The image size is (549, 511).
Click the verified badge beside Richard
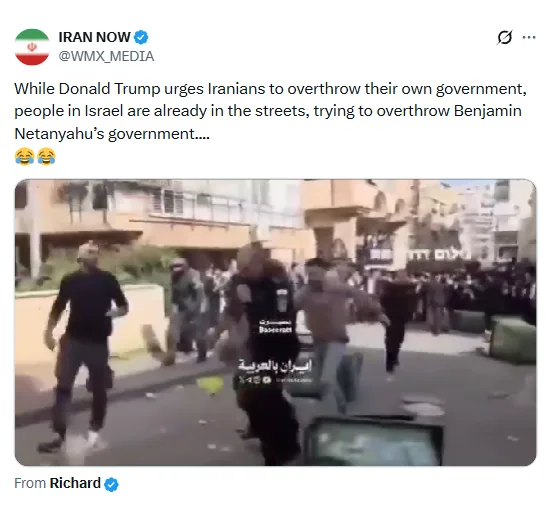point(111,484)
